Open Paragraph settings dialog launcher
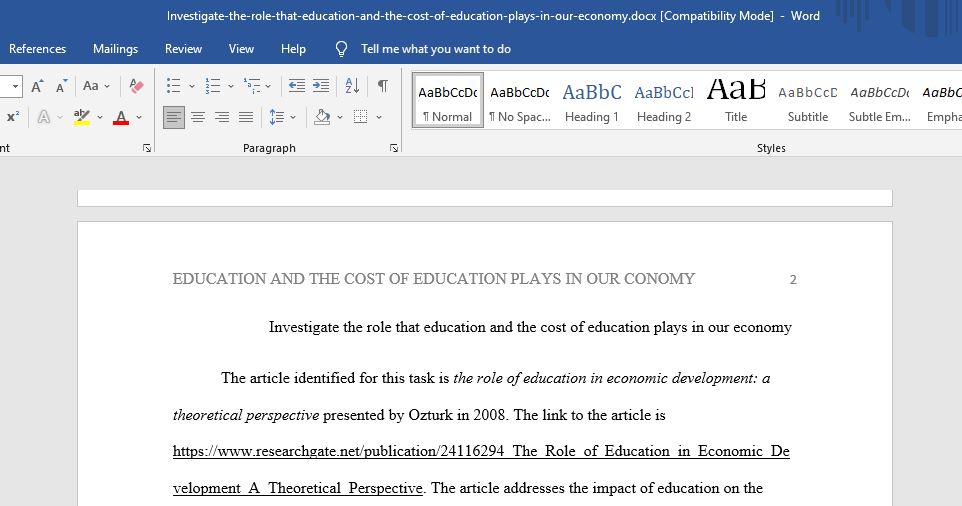The width and height of the screenshot is (962, 506). (x=394, y=148)
